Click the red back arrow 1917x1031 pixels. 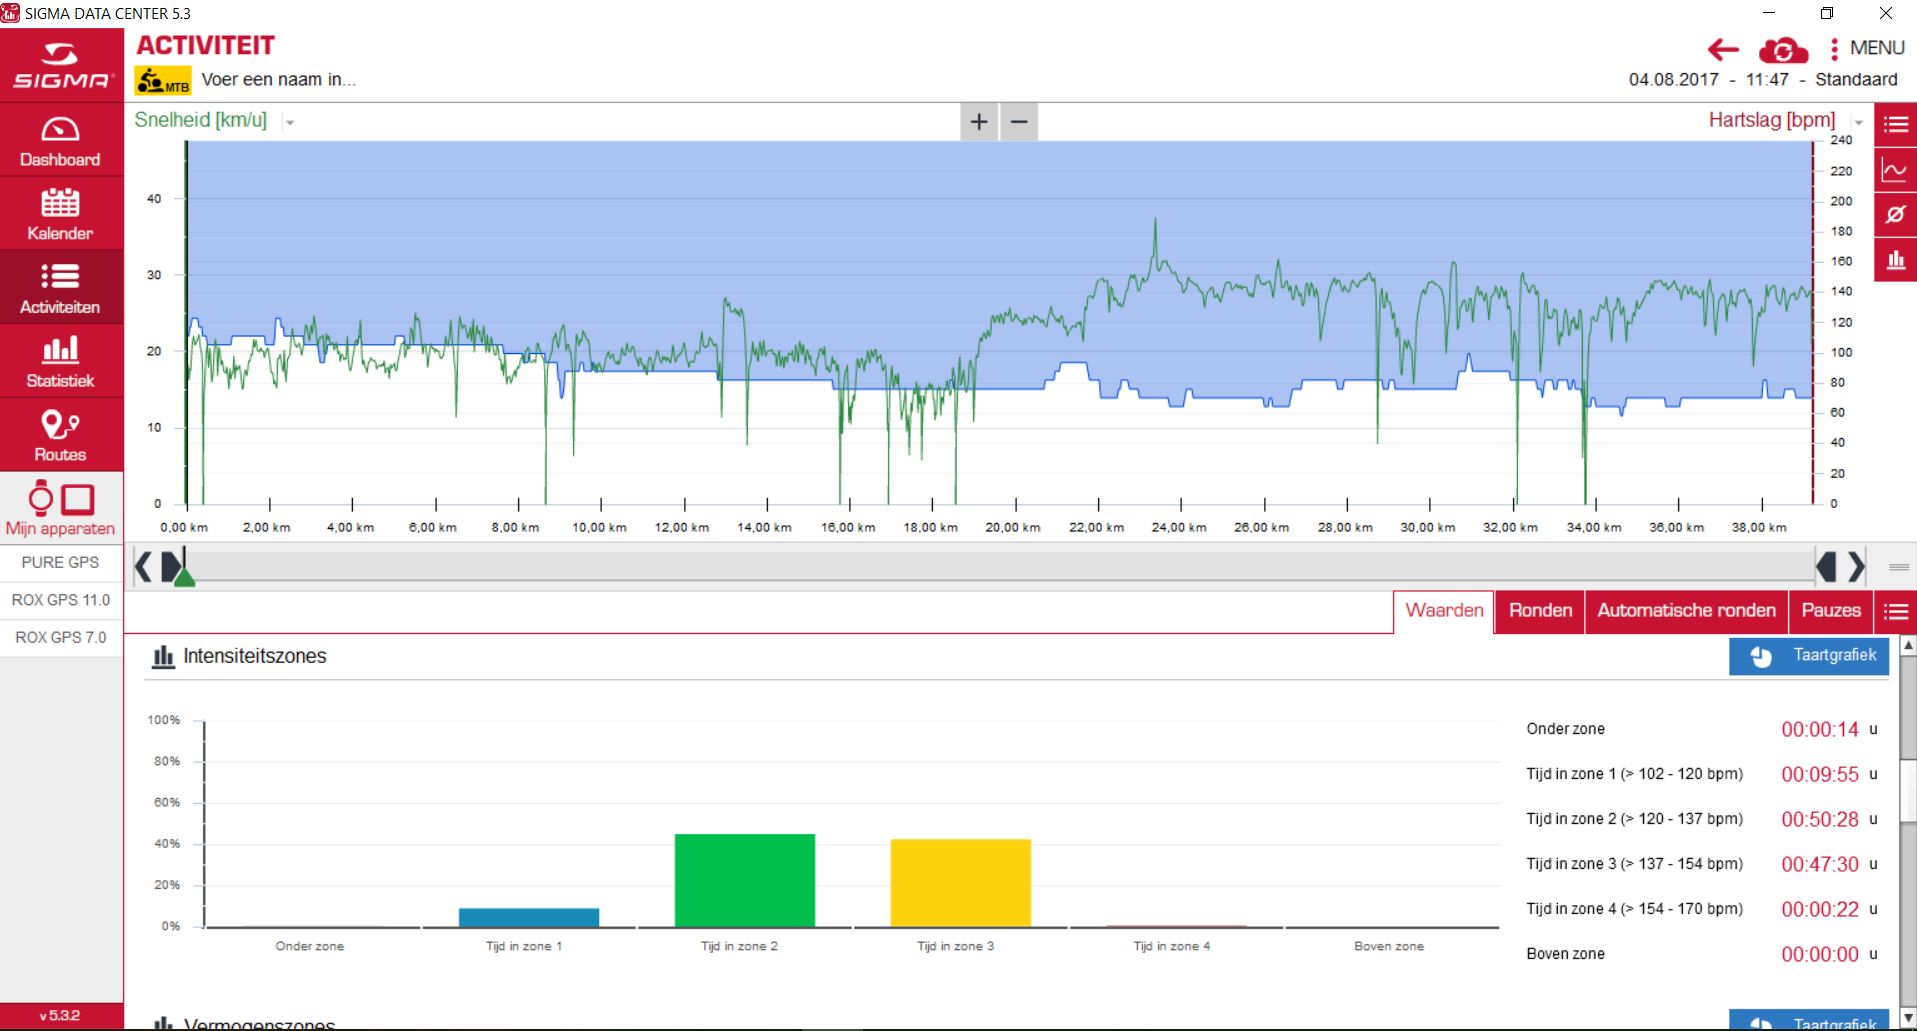[x=1722, y=49]
